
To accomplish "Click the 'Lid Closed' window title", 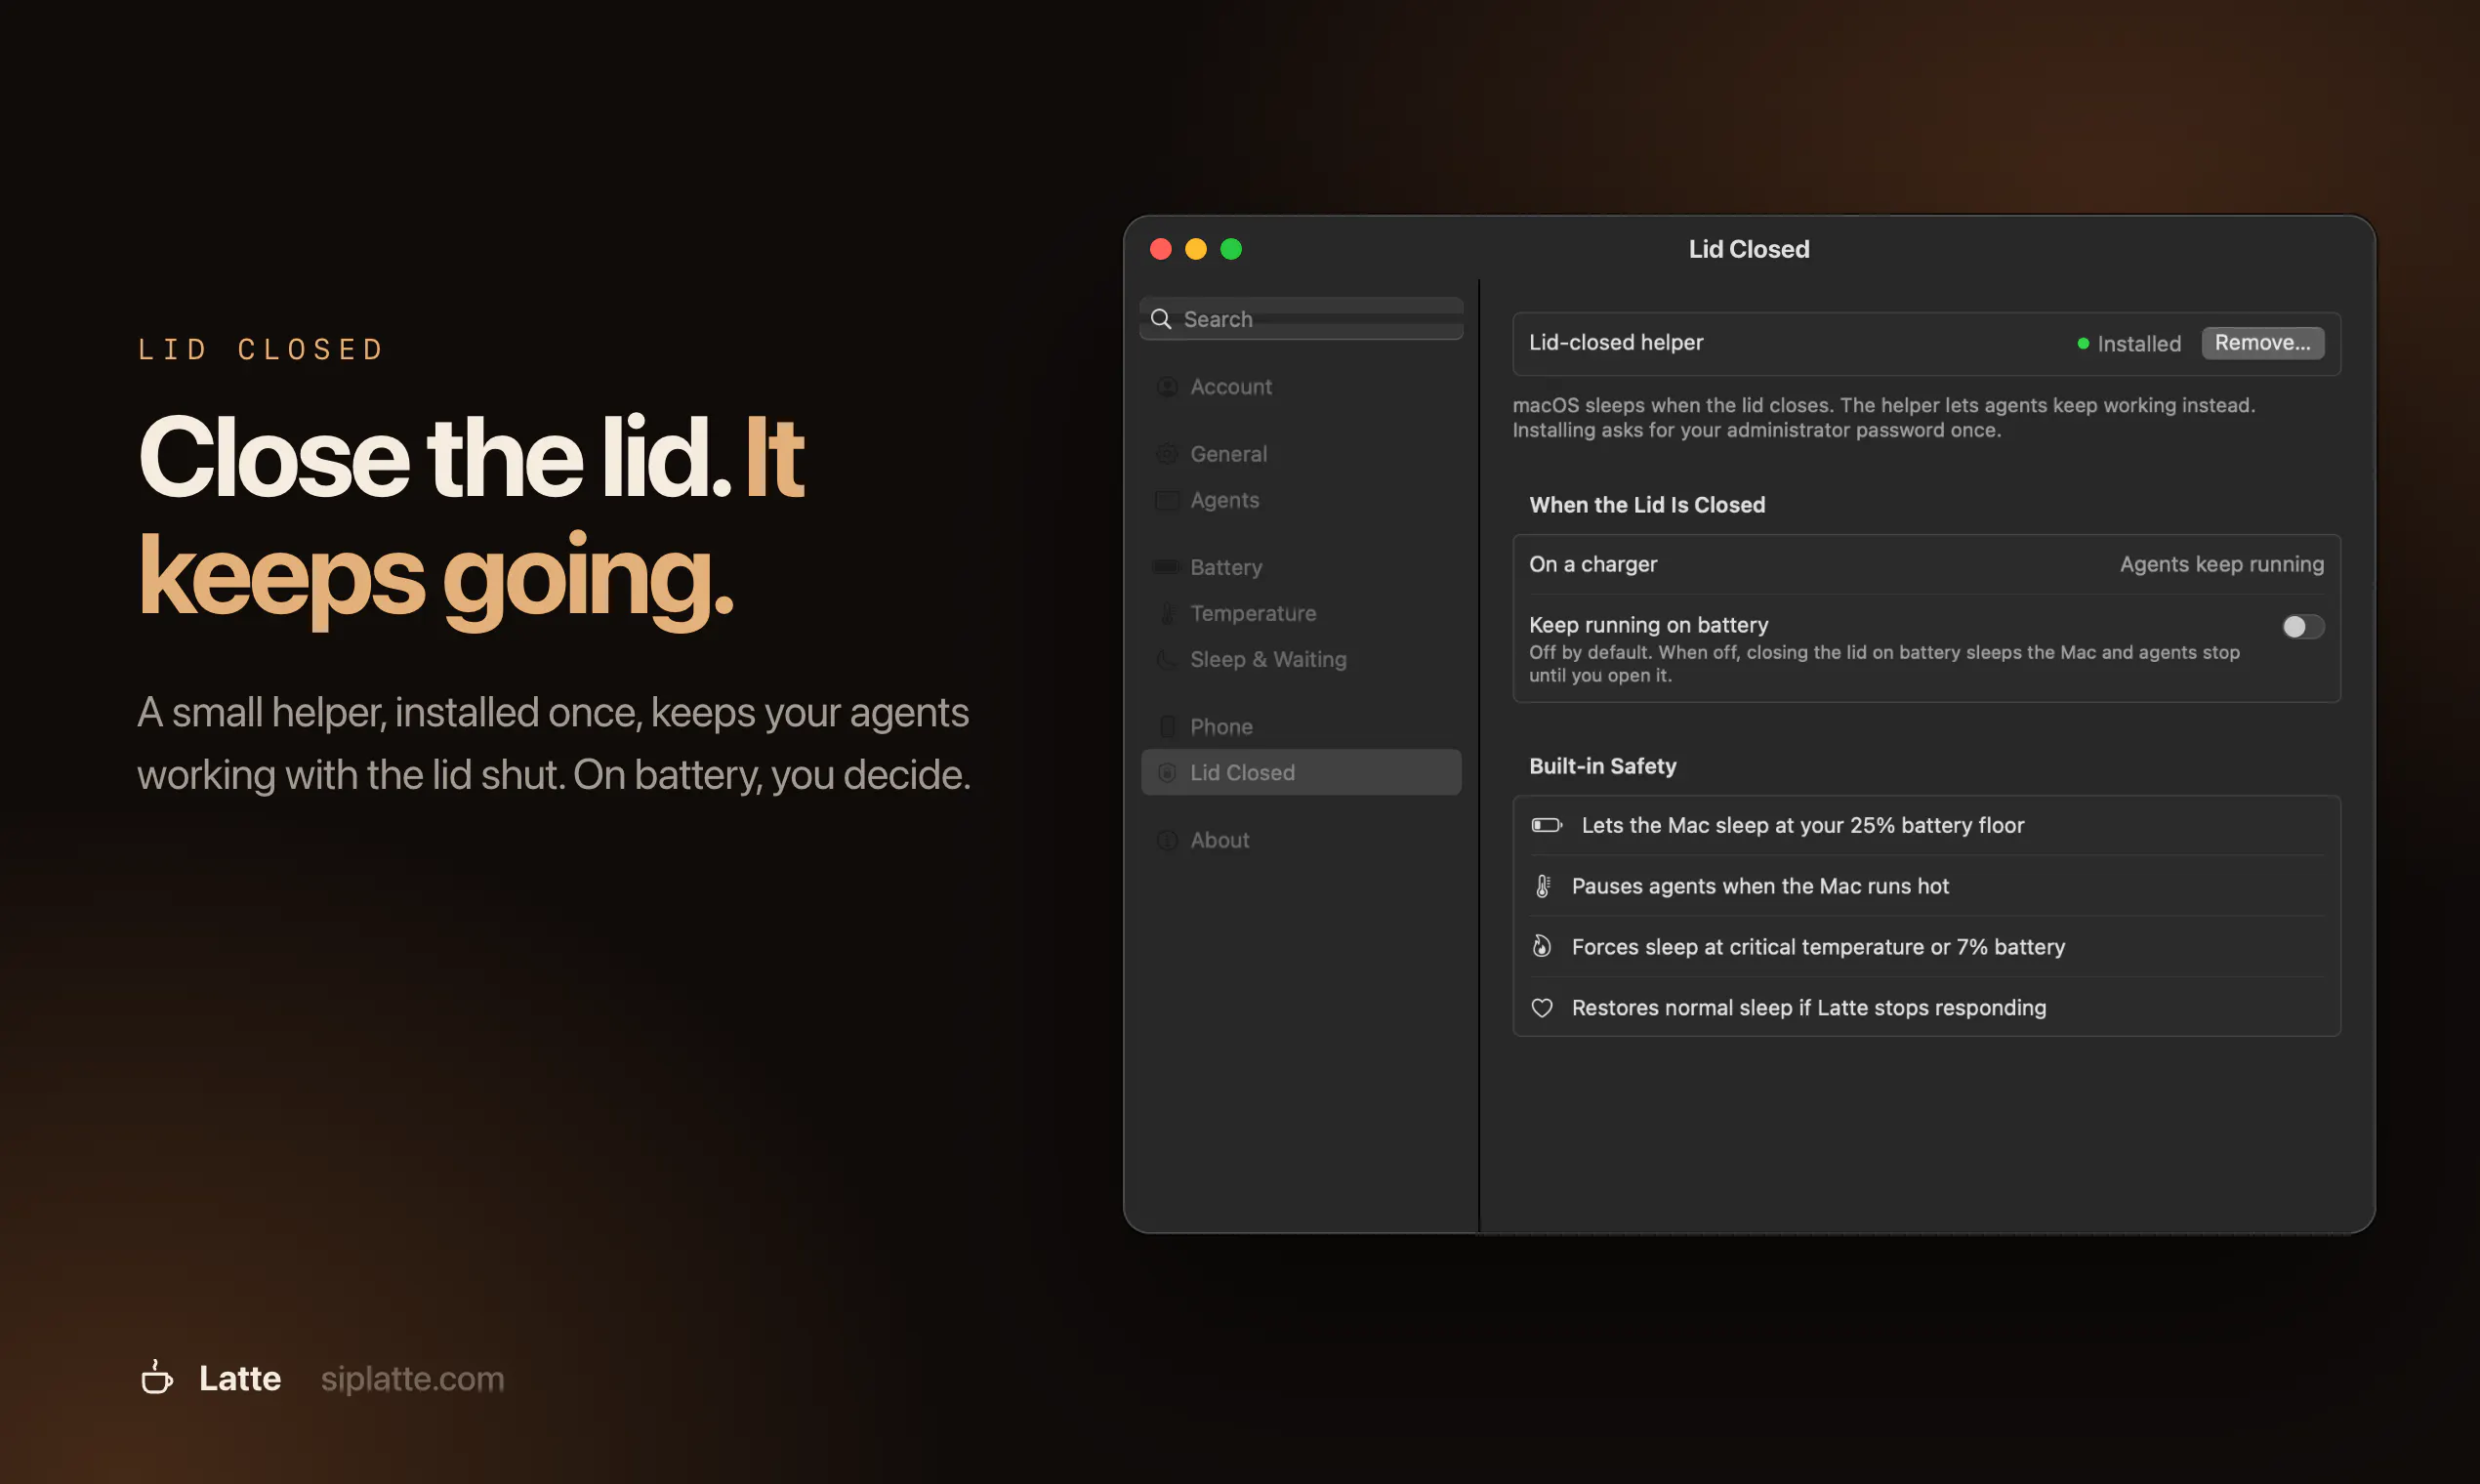I will click(x=1749, y=249).
